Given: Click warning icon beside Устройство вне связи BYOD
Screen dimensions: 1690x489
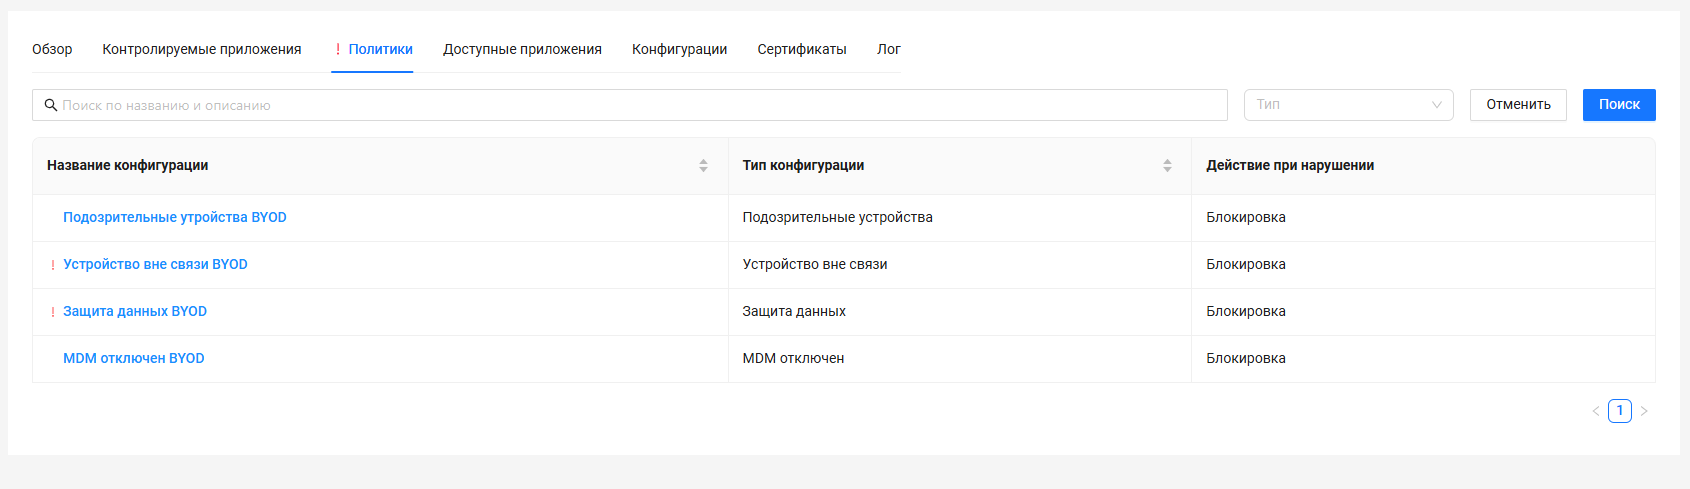Looking at the screenshot, I should pos(53,265).
